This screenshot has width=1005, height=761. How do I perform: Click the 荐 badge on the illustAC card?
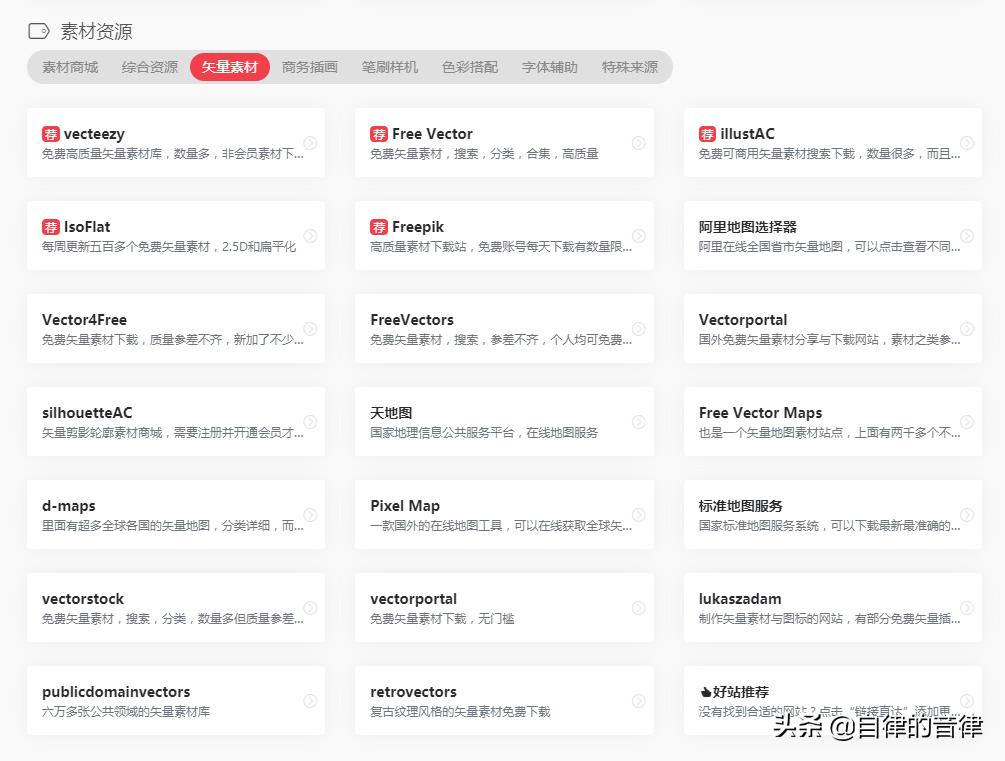coord(706,133)
